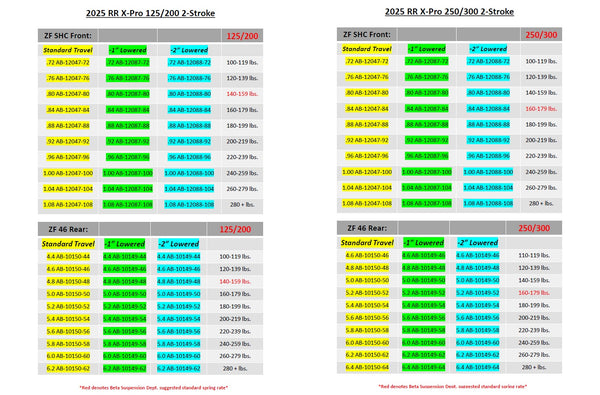Select 'ZF 46 Rear:' header in 125/200 chart

pos(68,229)
